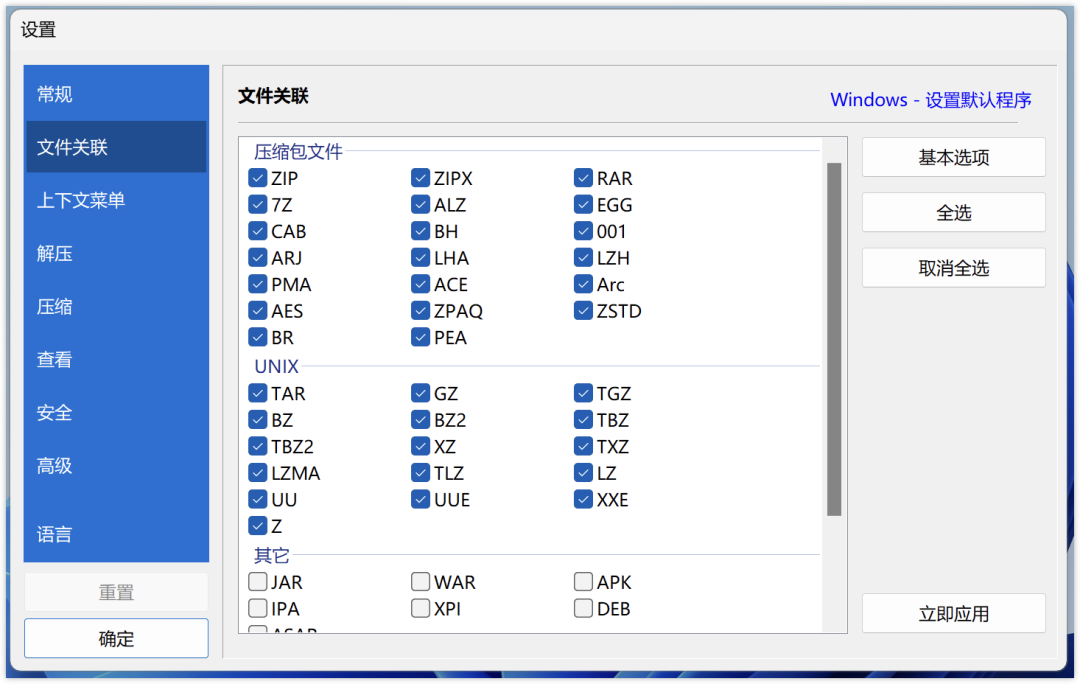The height and width of the screenshot is (684, 1080).
Task: Click the 立即应用 button
Action: (x=953, y=614)
